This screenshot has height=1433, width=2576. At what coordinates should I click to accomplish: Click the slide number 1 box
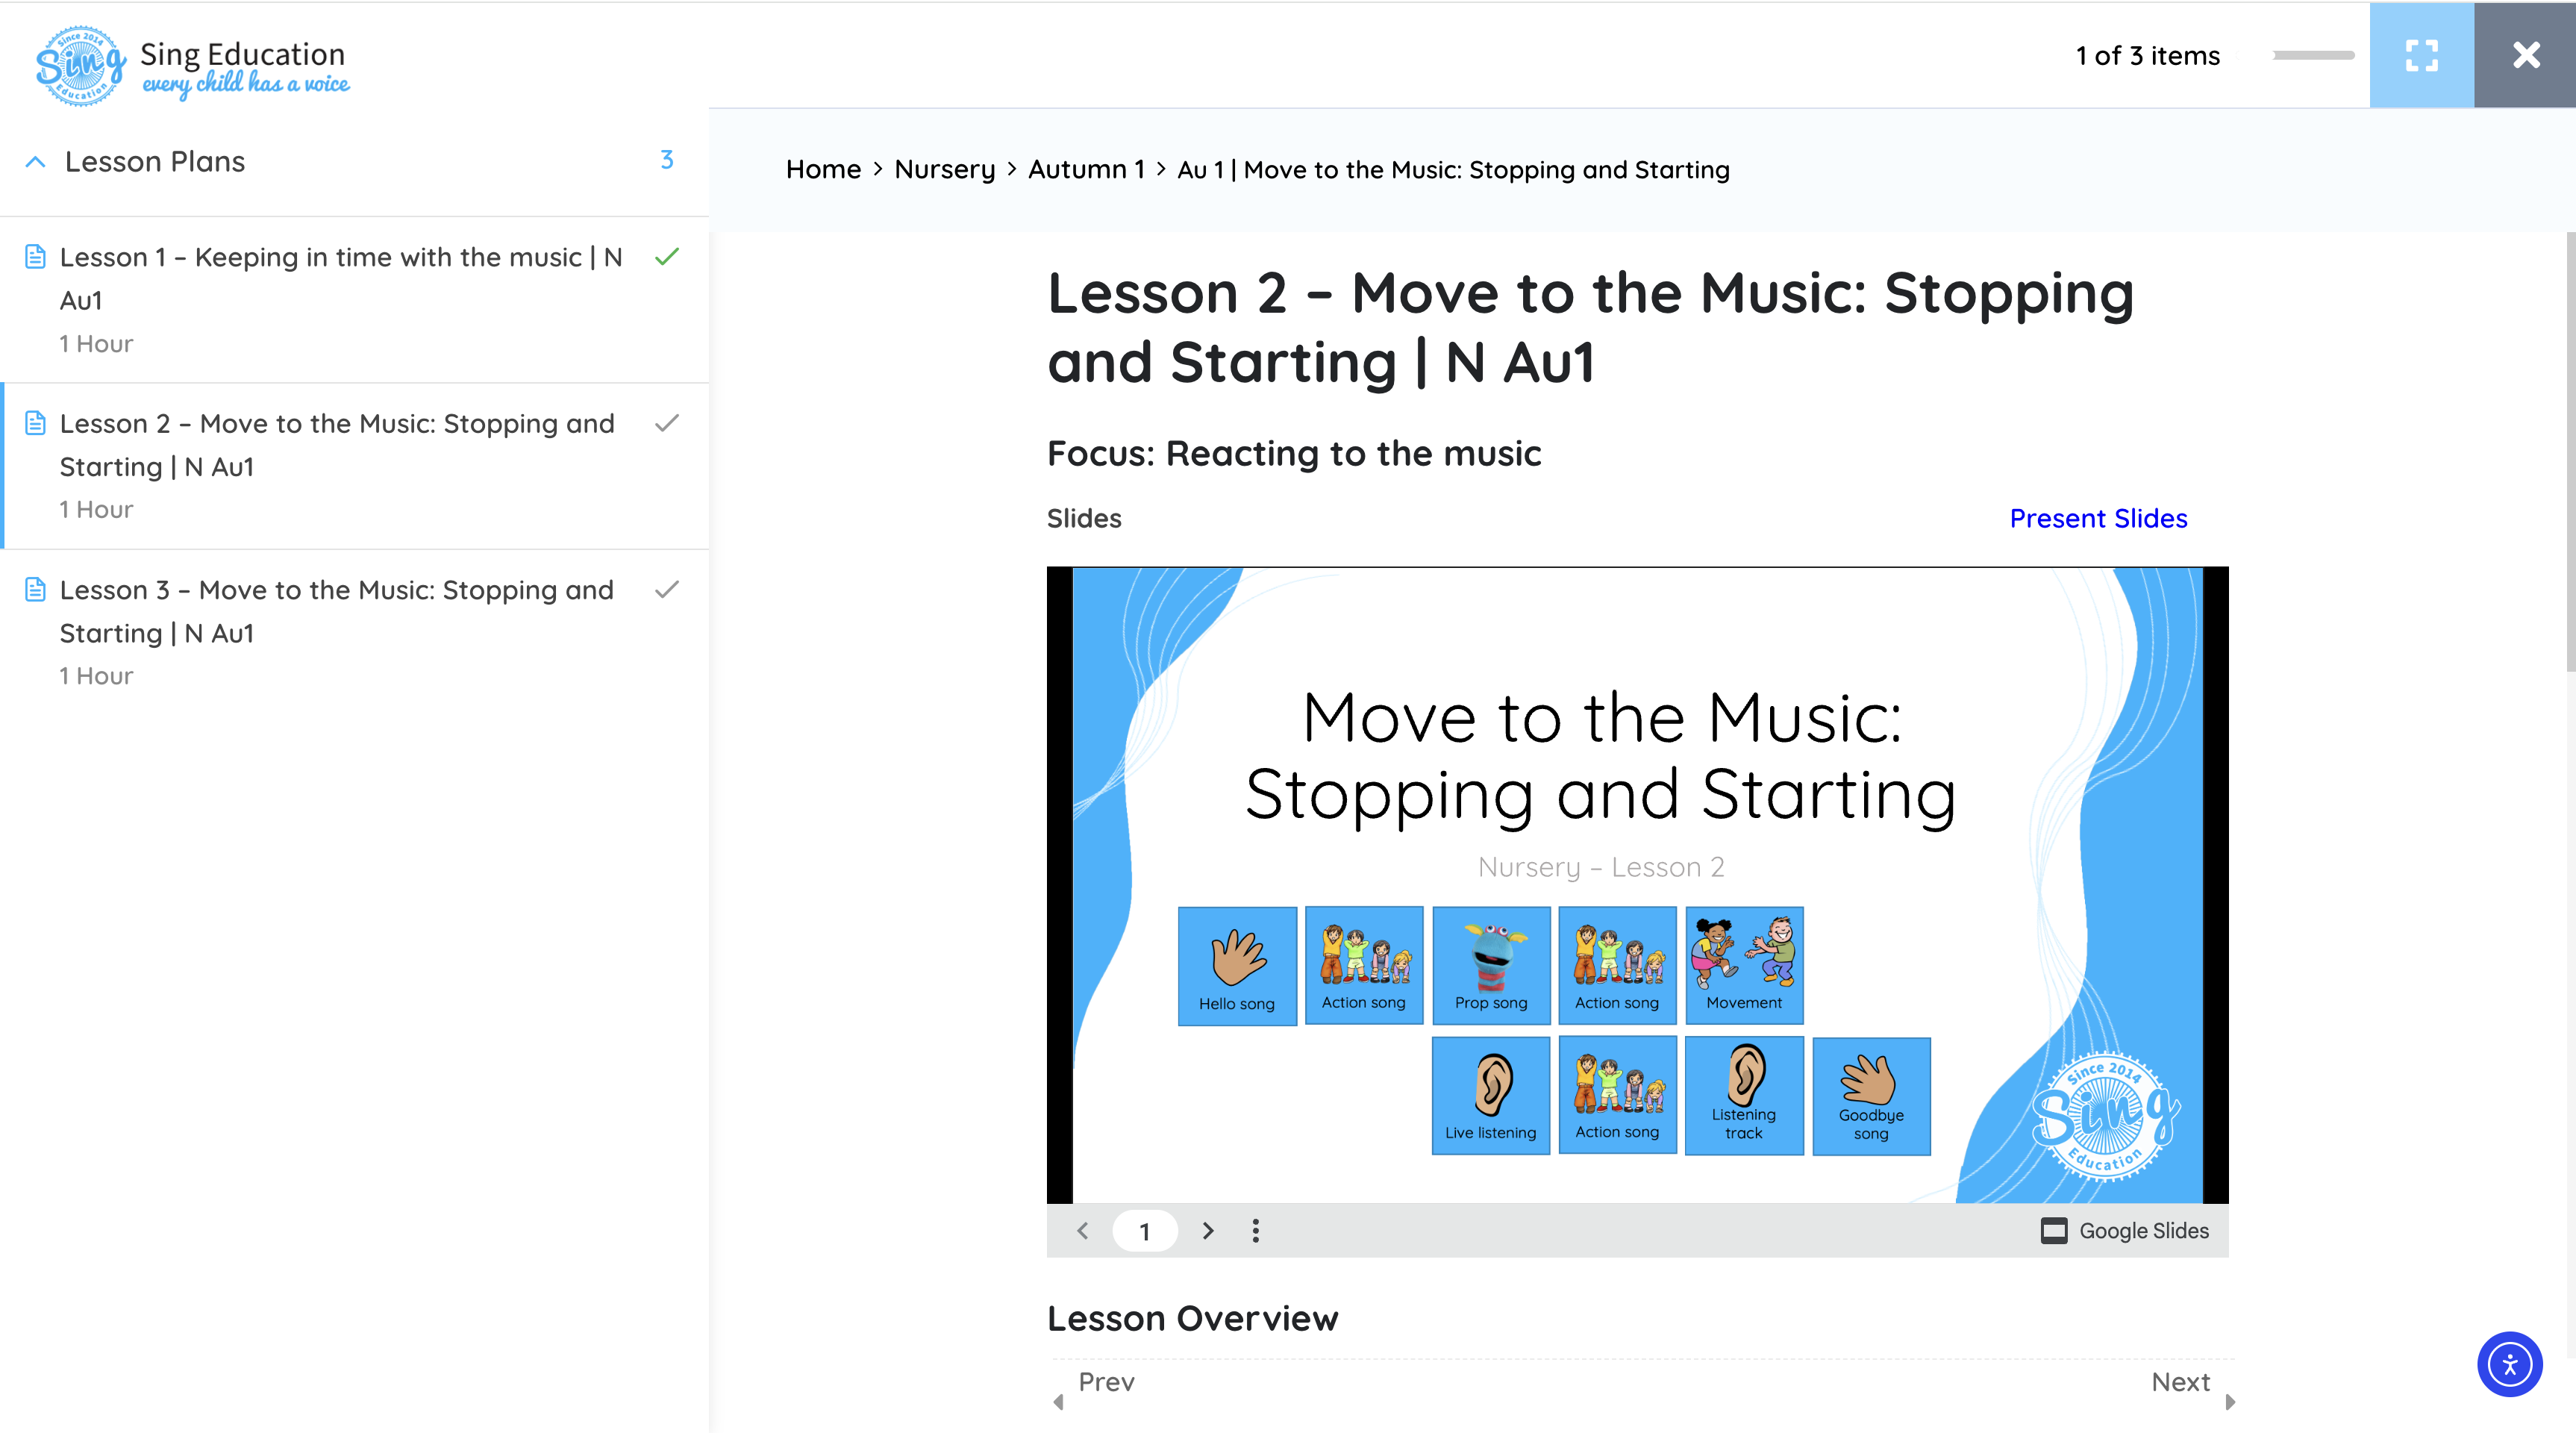tap(1145, 1231)
